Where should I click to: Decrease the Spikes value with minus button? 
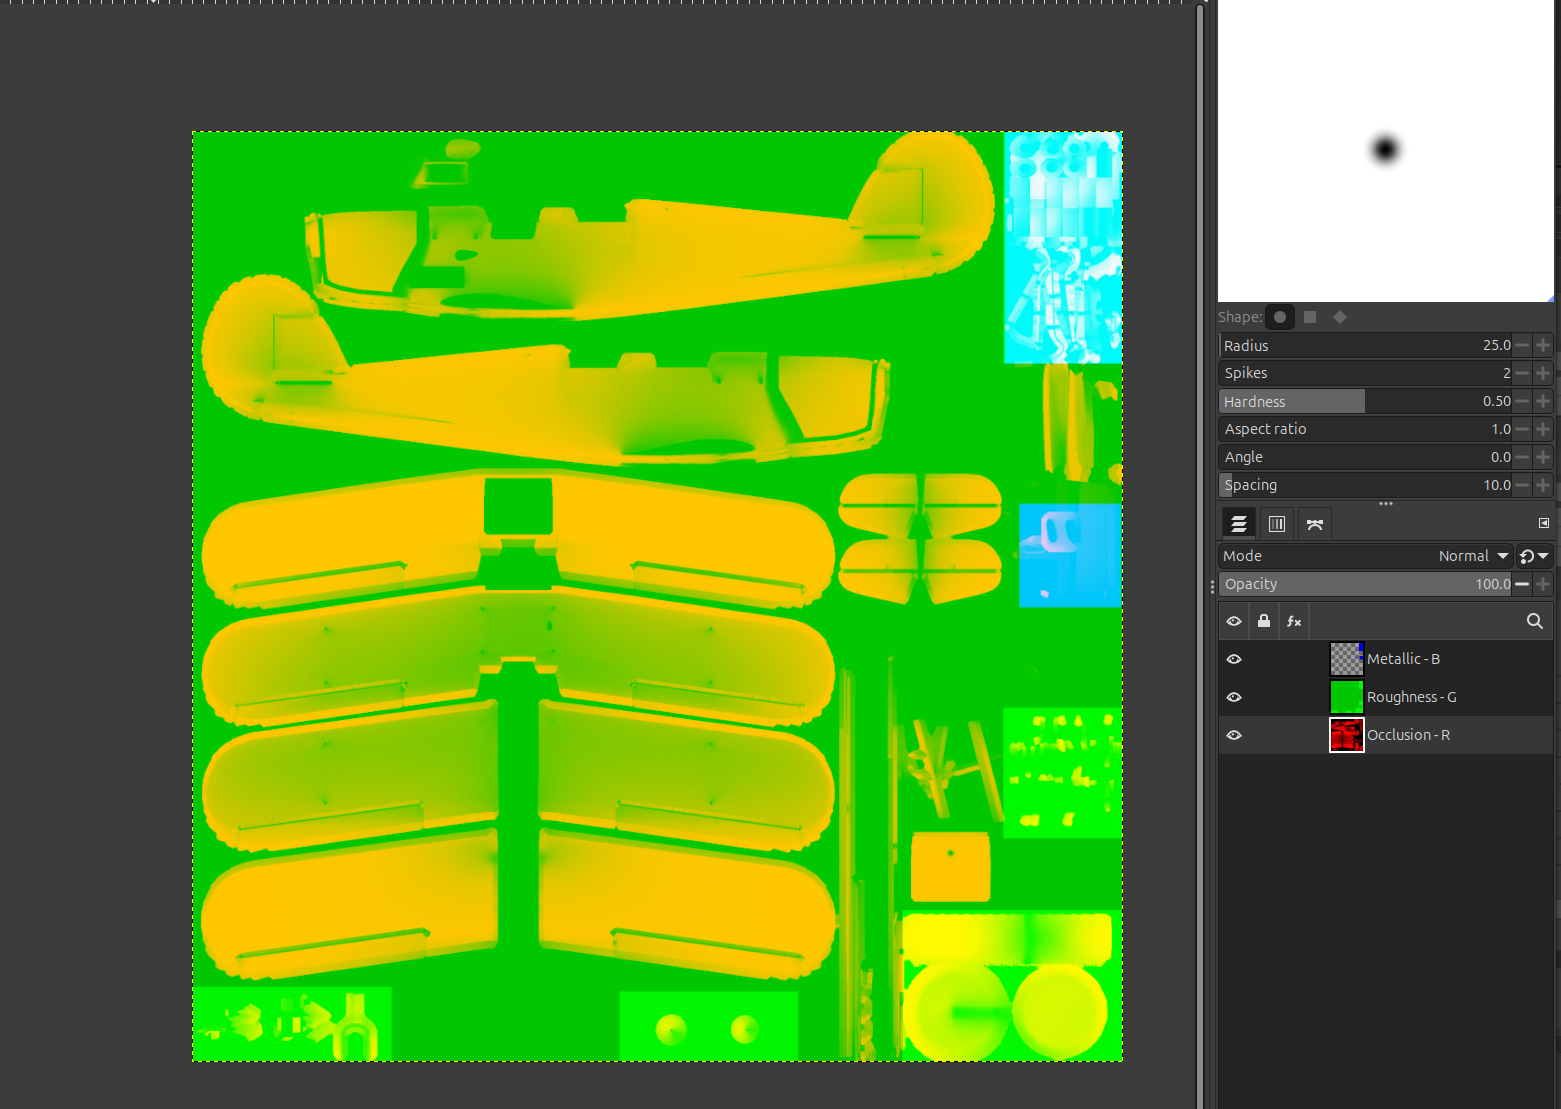1522,373
